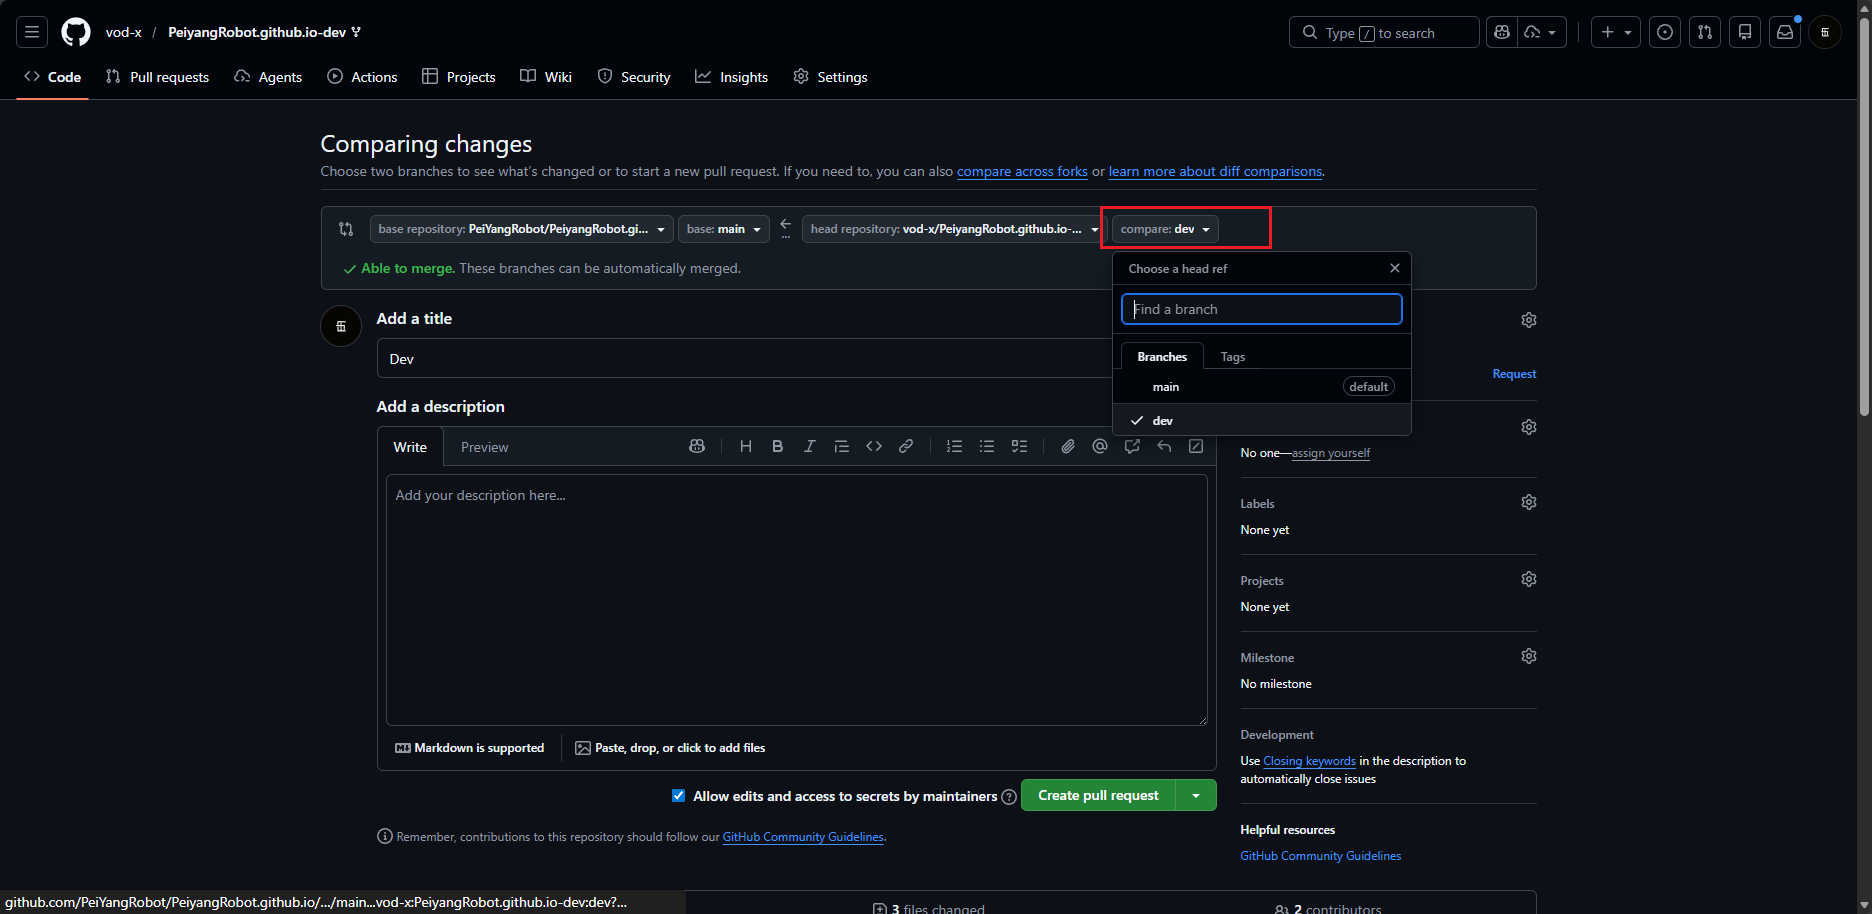Open the Code tab

(x=53, y=77)
